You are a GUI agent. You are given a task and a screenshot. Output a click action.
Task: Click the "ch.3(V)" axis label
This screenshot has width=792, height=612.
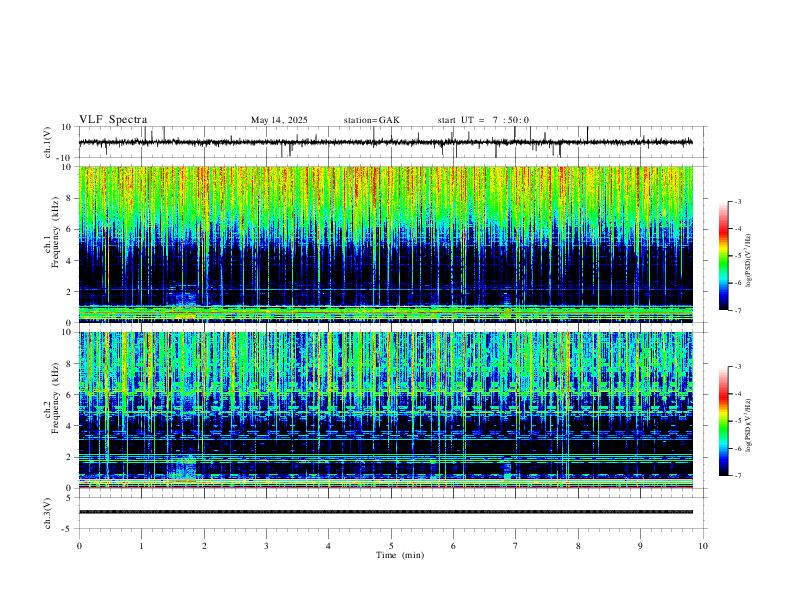48,514
